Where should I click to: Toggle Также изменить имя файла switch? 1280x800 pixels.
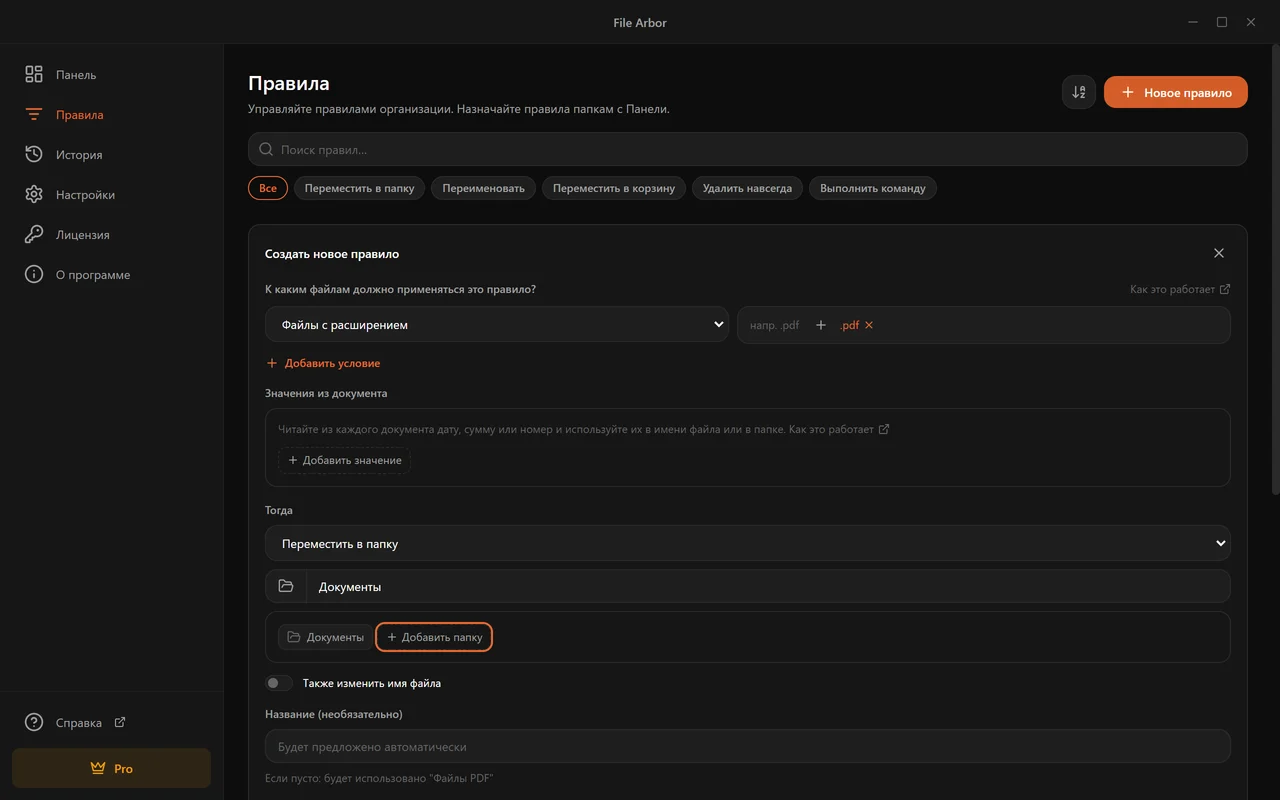pyautogui.click(x=279, y=683)
